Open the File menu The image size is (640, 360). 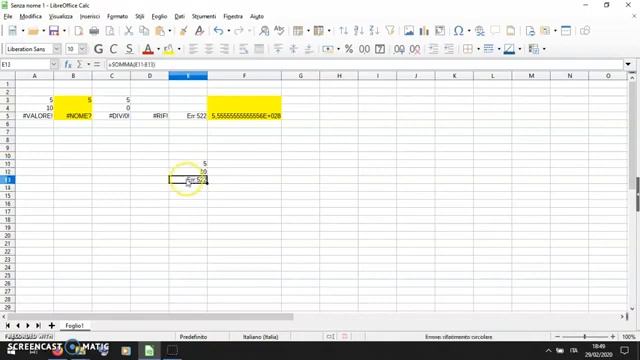coord(8,16)
